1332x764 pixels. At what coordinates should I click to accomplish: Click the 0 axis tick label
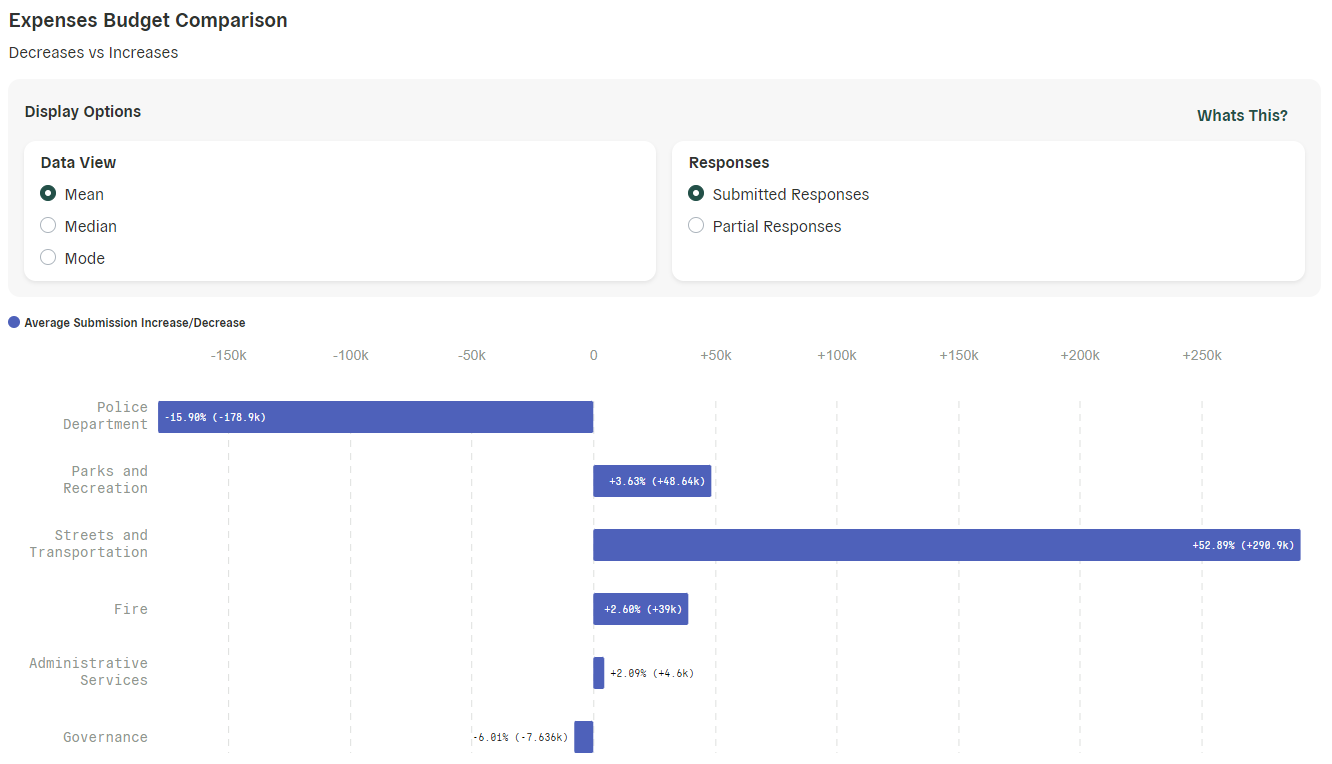593,356
